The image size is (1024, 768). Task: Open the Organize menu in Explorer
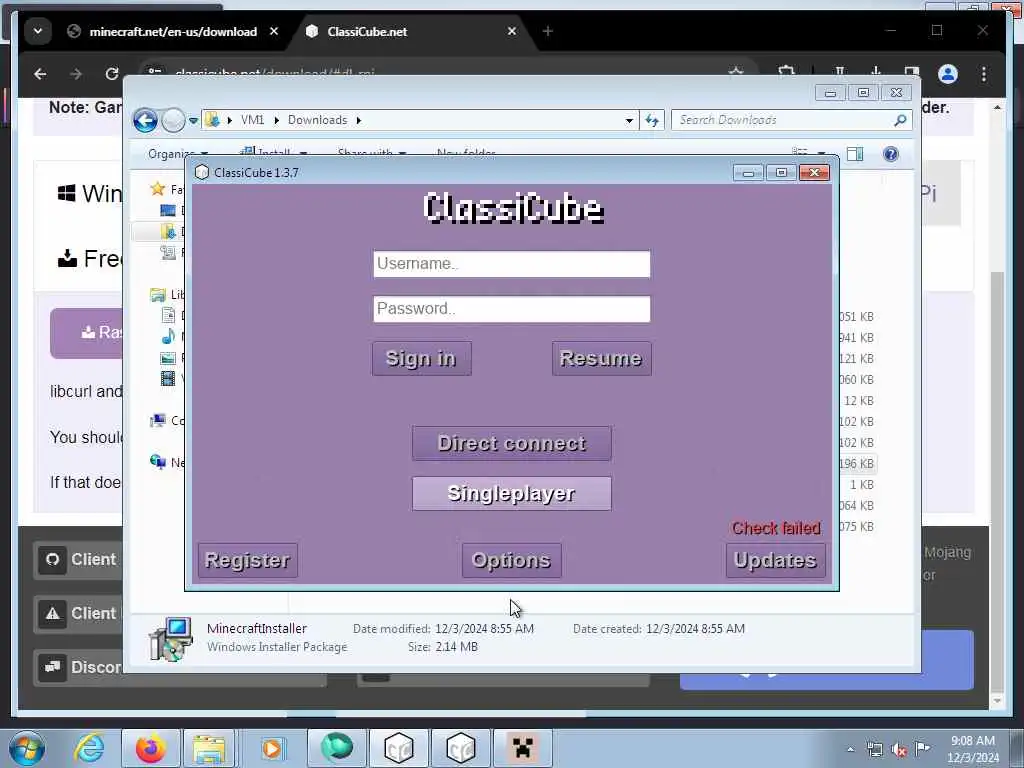point(178,154)
